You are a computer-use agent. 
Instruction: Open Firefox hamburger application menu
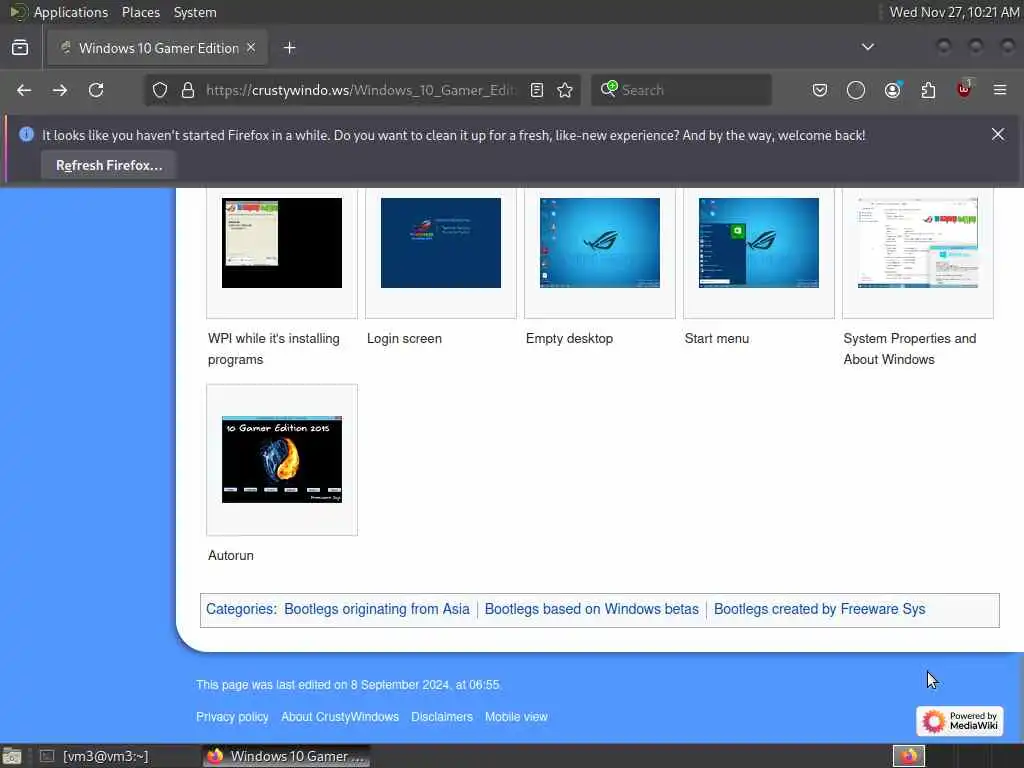click(1000, 90)
